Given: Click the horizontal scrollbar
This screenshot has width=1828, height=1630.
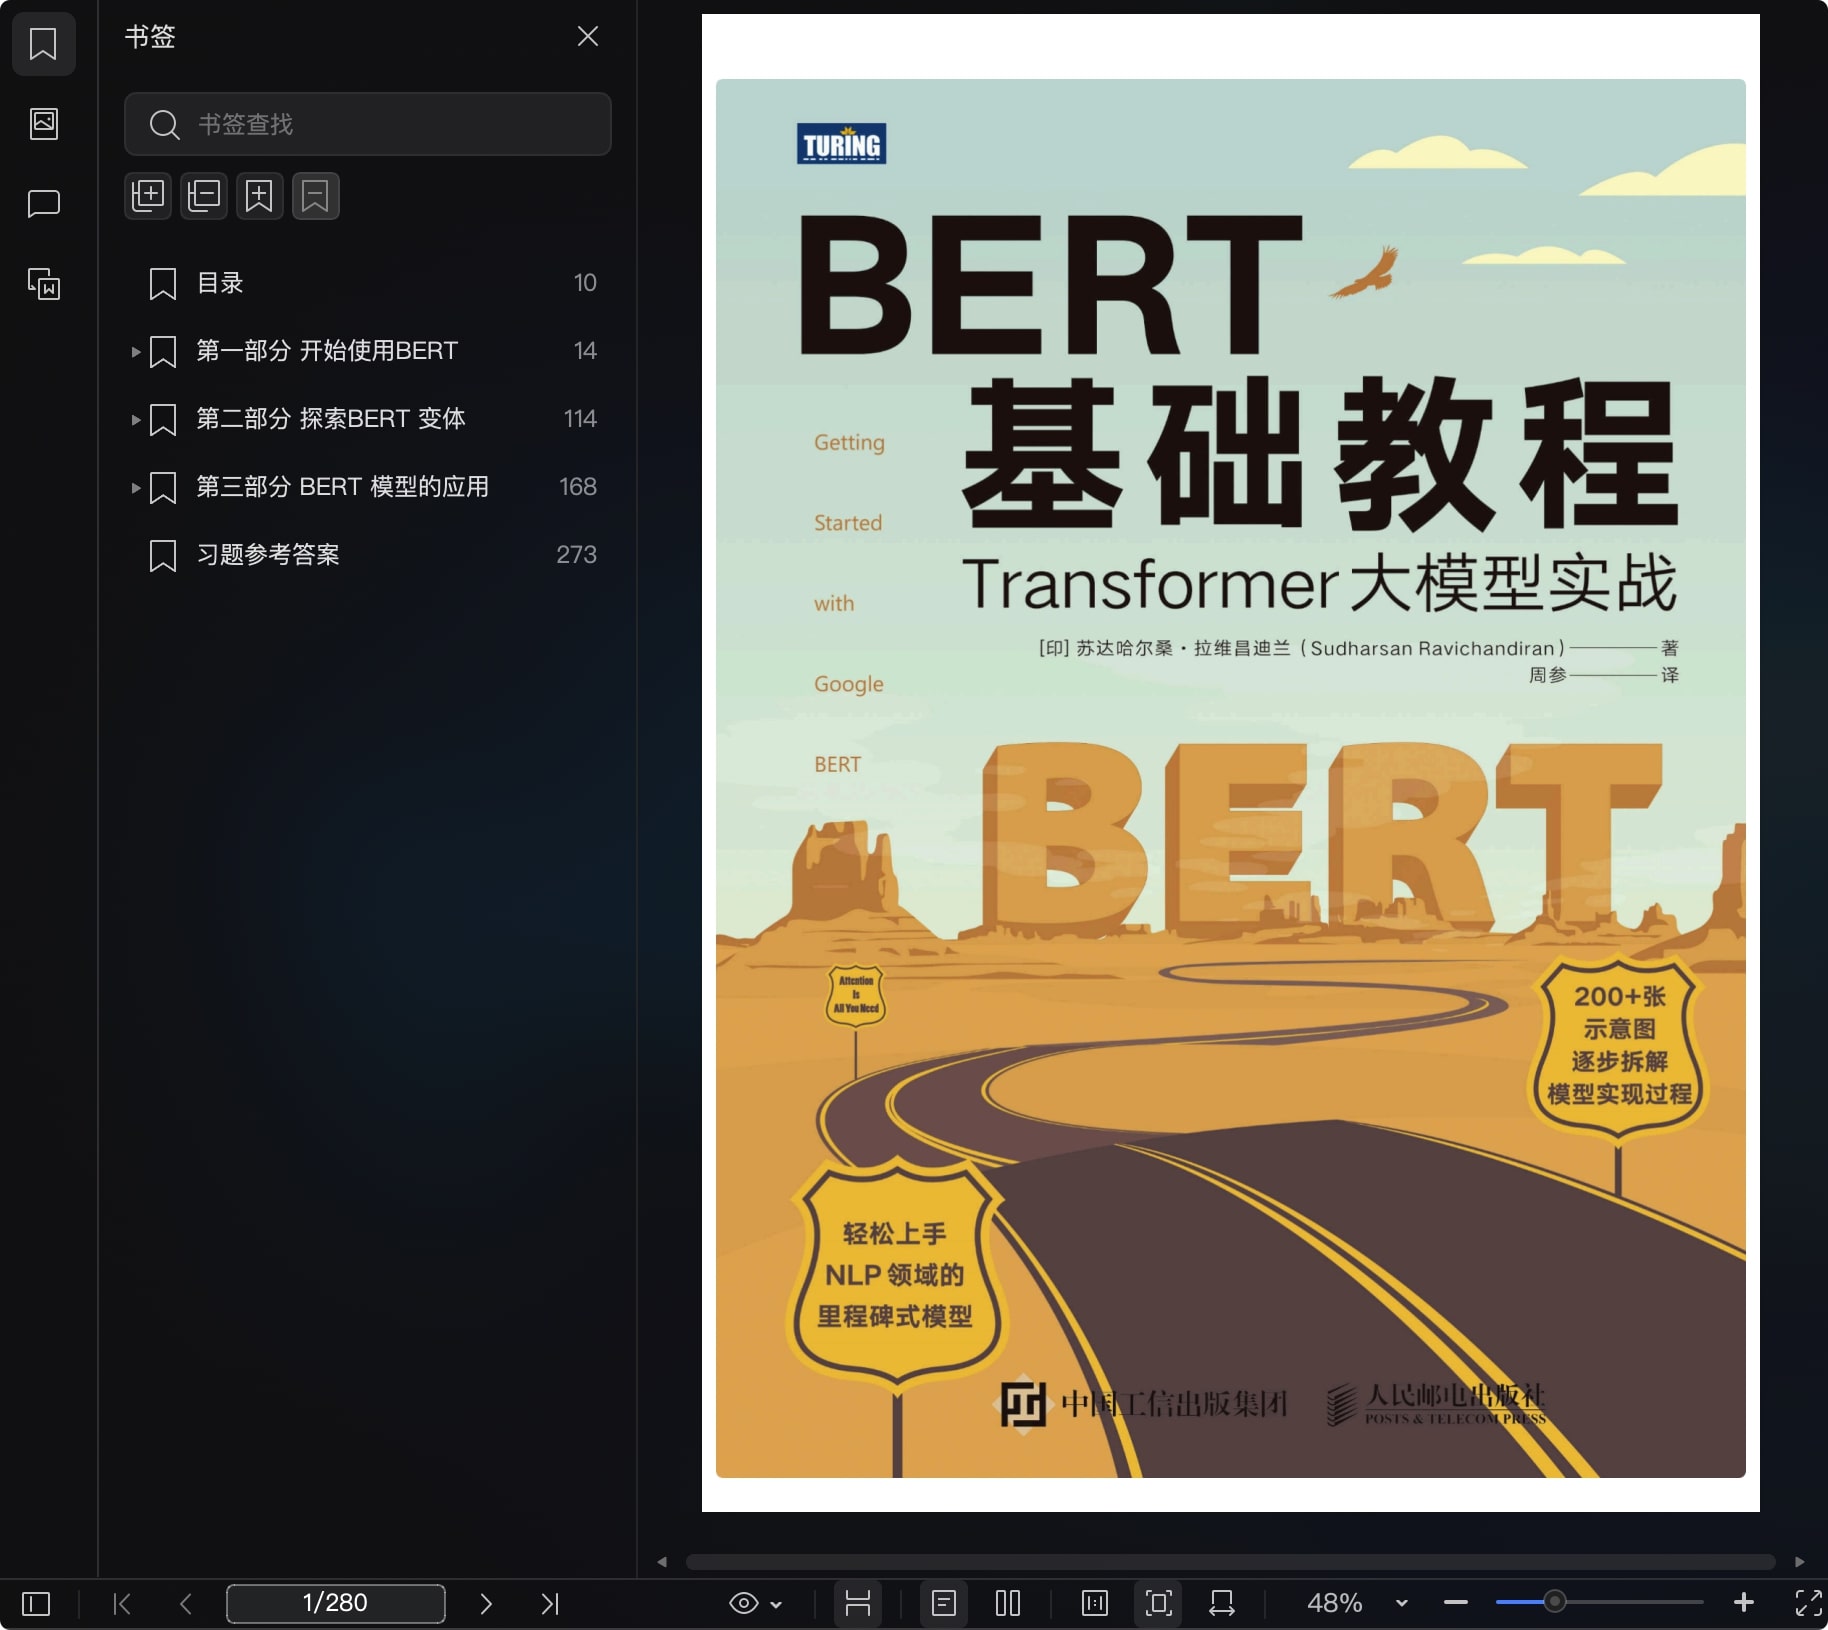Looking at the screenshot, I should pos(1231,1562).
